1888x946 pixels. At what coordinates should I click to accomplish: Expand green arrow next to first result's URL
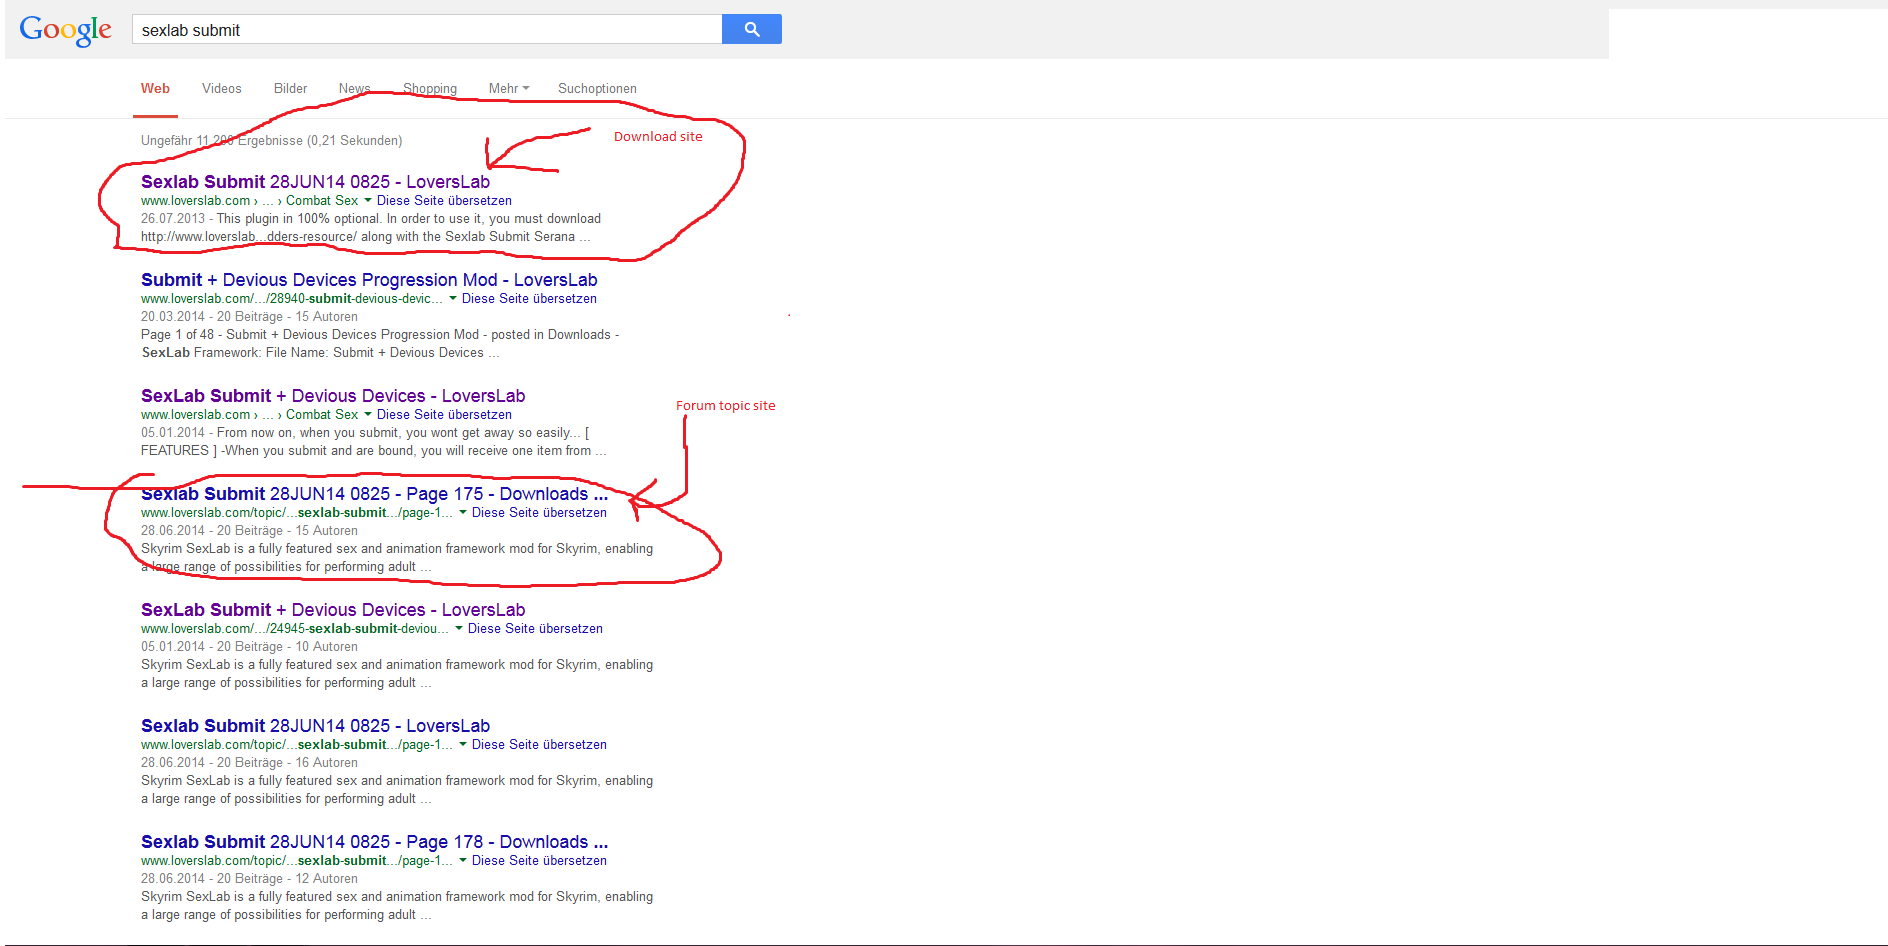(367, 201)
